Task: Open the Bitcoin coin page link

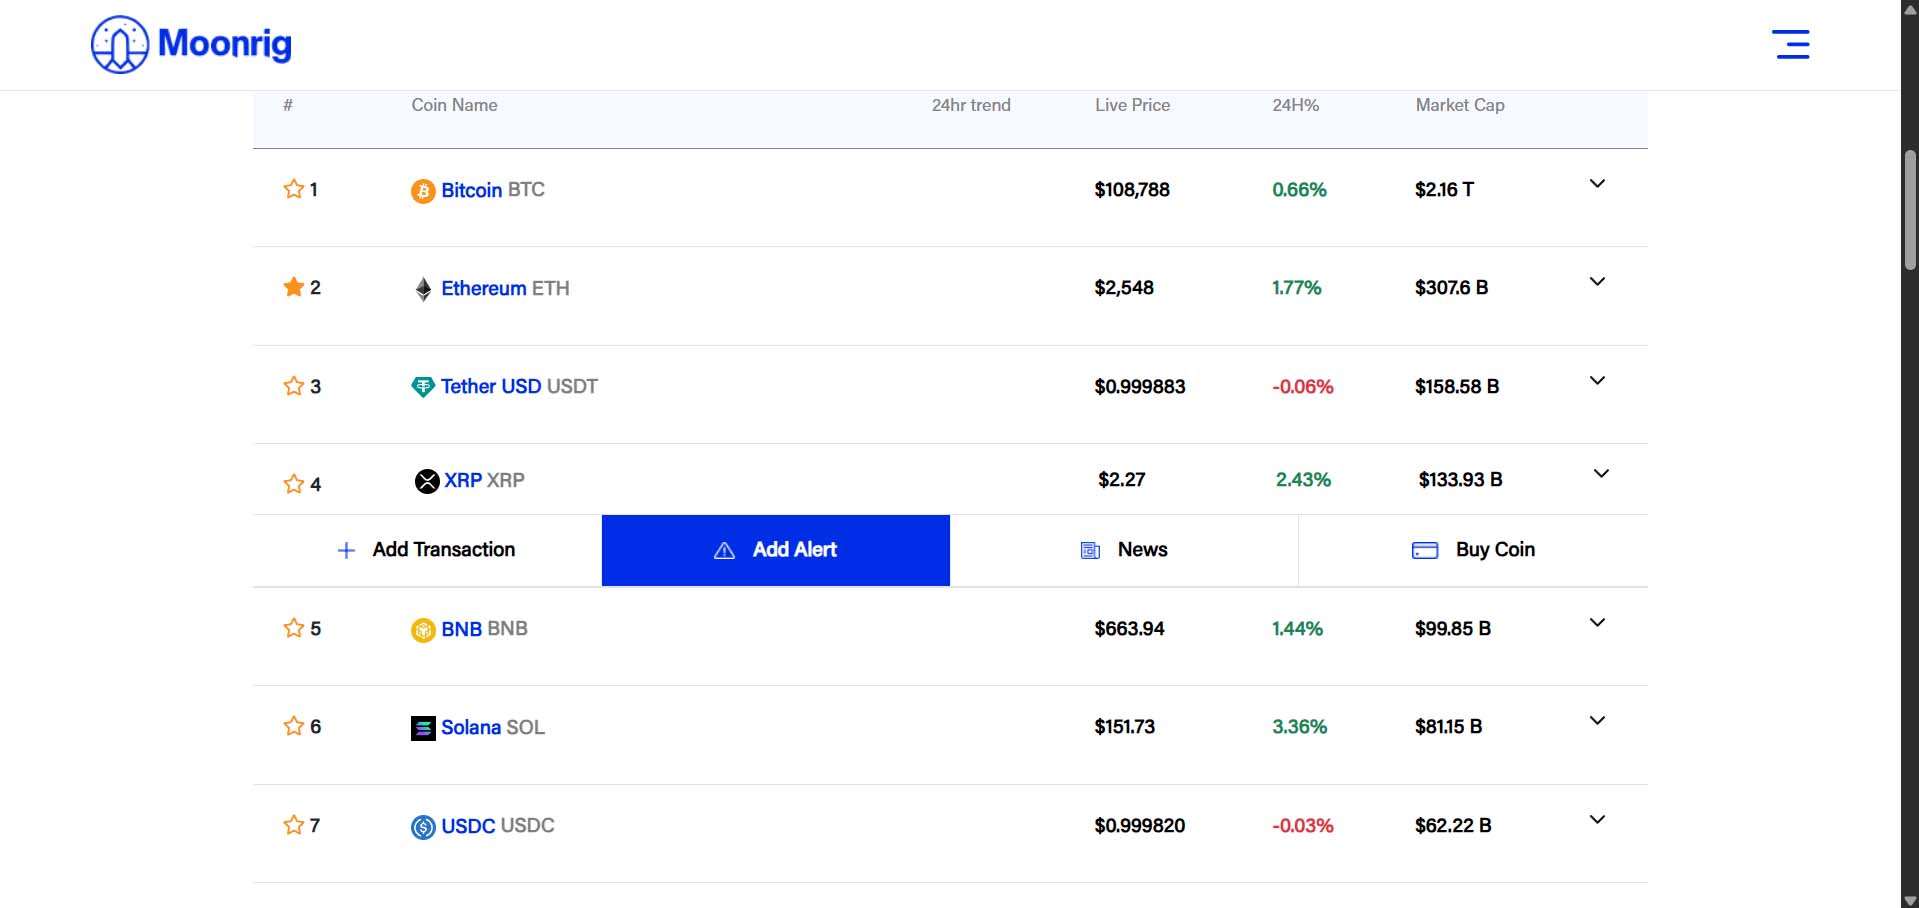Action: [x=472, y=190]
